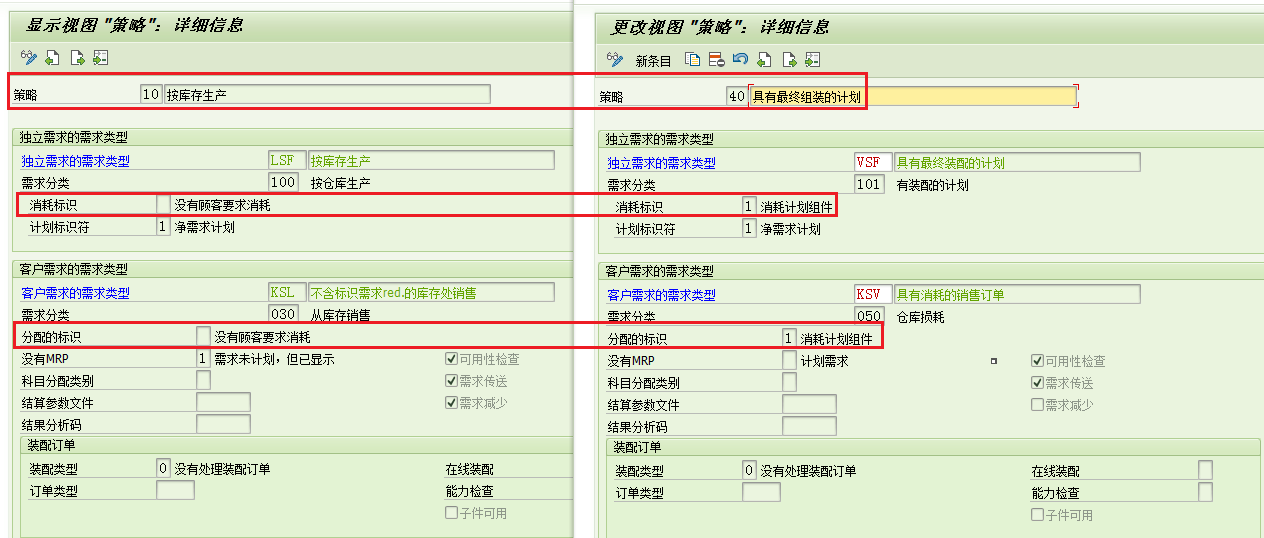Go to next entry in left window
This screenshot has height=538, width=1264.
76,58
